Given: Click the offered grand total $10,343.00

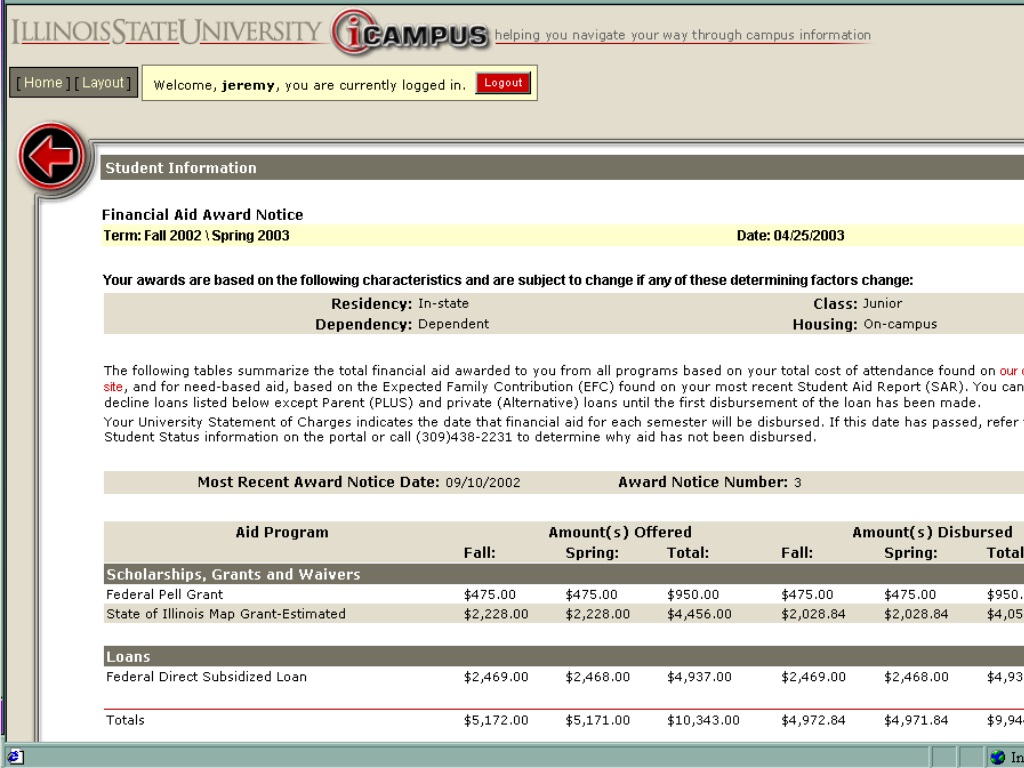Looking at the screenshot, I should [x=703, y=720].
